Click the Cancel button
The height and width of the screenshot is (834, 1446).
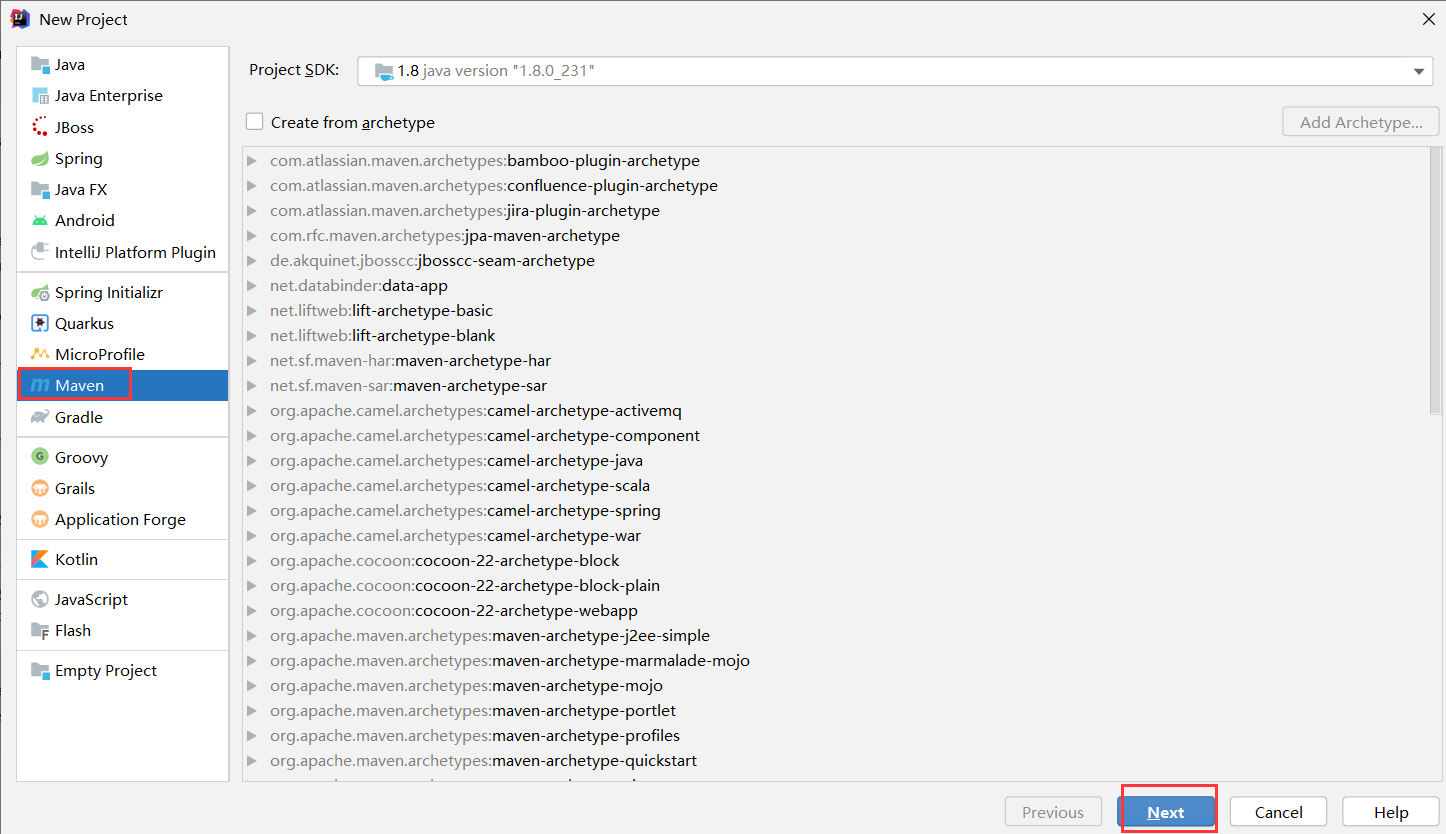pyautogui.click(x=1278, y=812)
